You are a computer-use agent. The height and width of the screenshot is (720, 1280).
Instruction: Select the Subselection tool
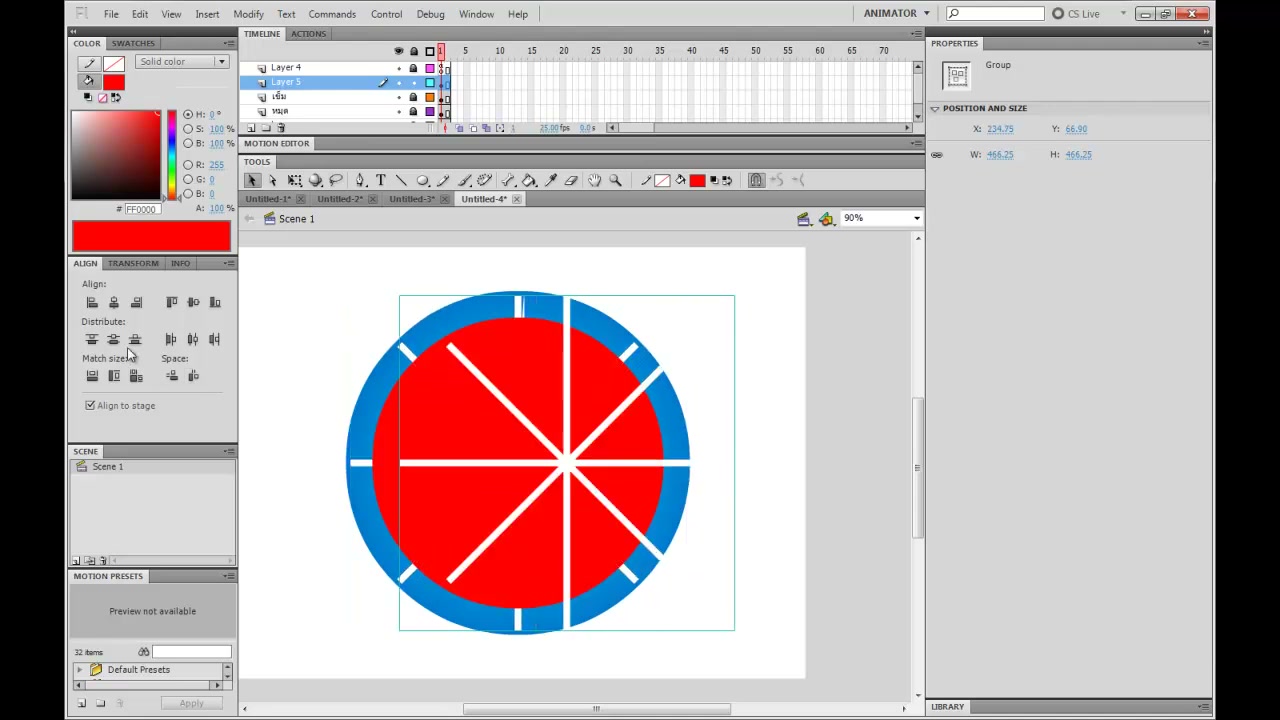273,180
